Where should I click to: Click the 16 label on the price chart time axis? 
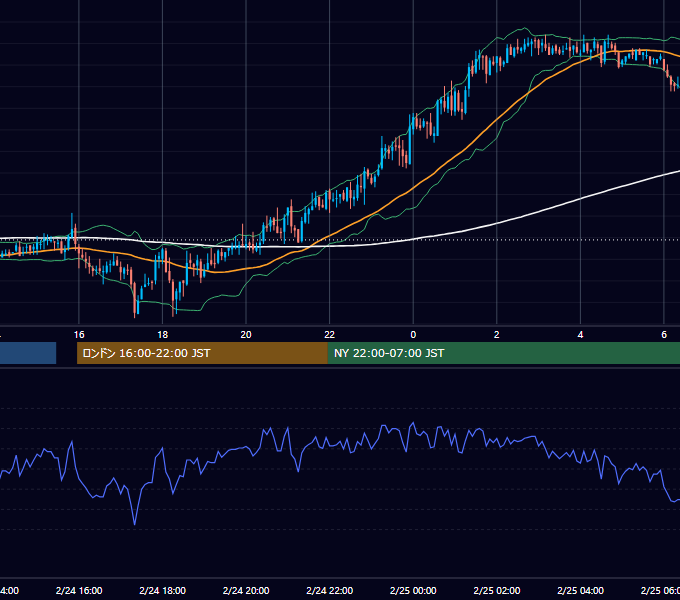coord(79,335)
